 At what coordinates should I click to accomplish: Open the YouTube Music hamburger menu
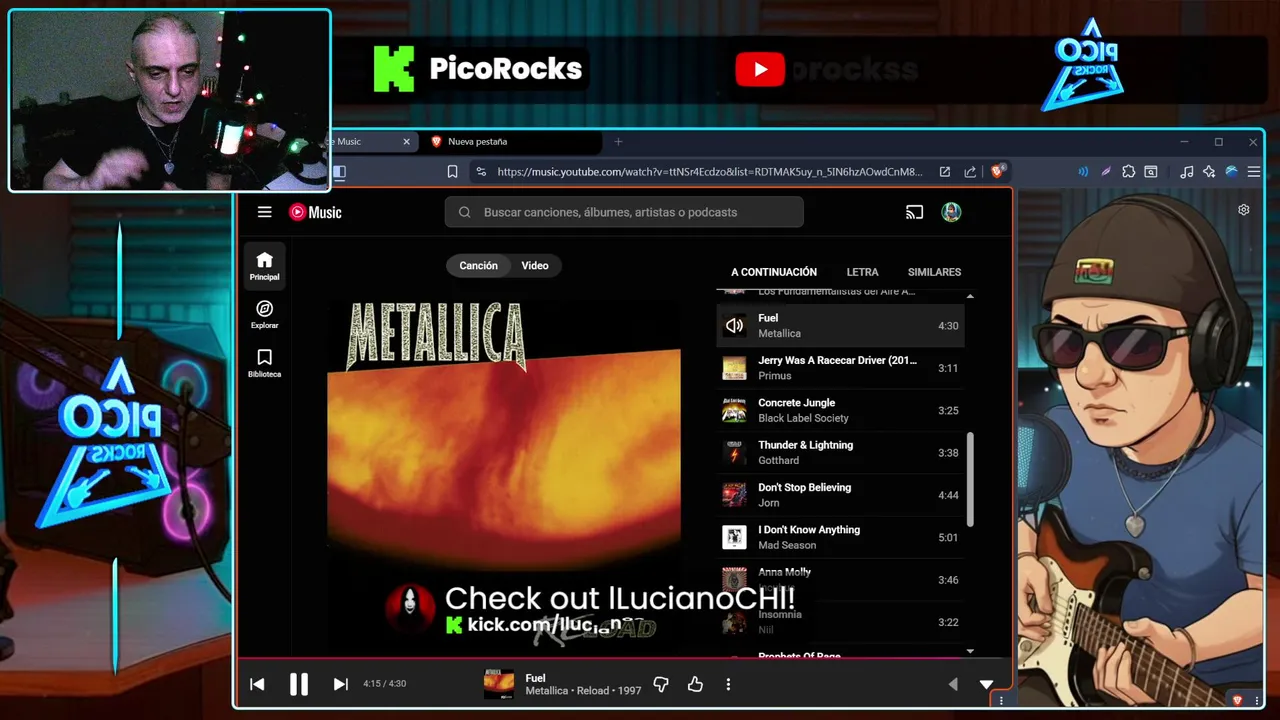[264, 212]
